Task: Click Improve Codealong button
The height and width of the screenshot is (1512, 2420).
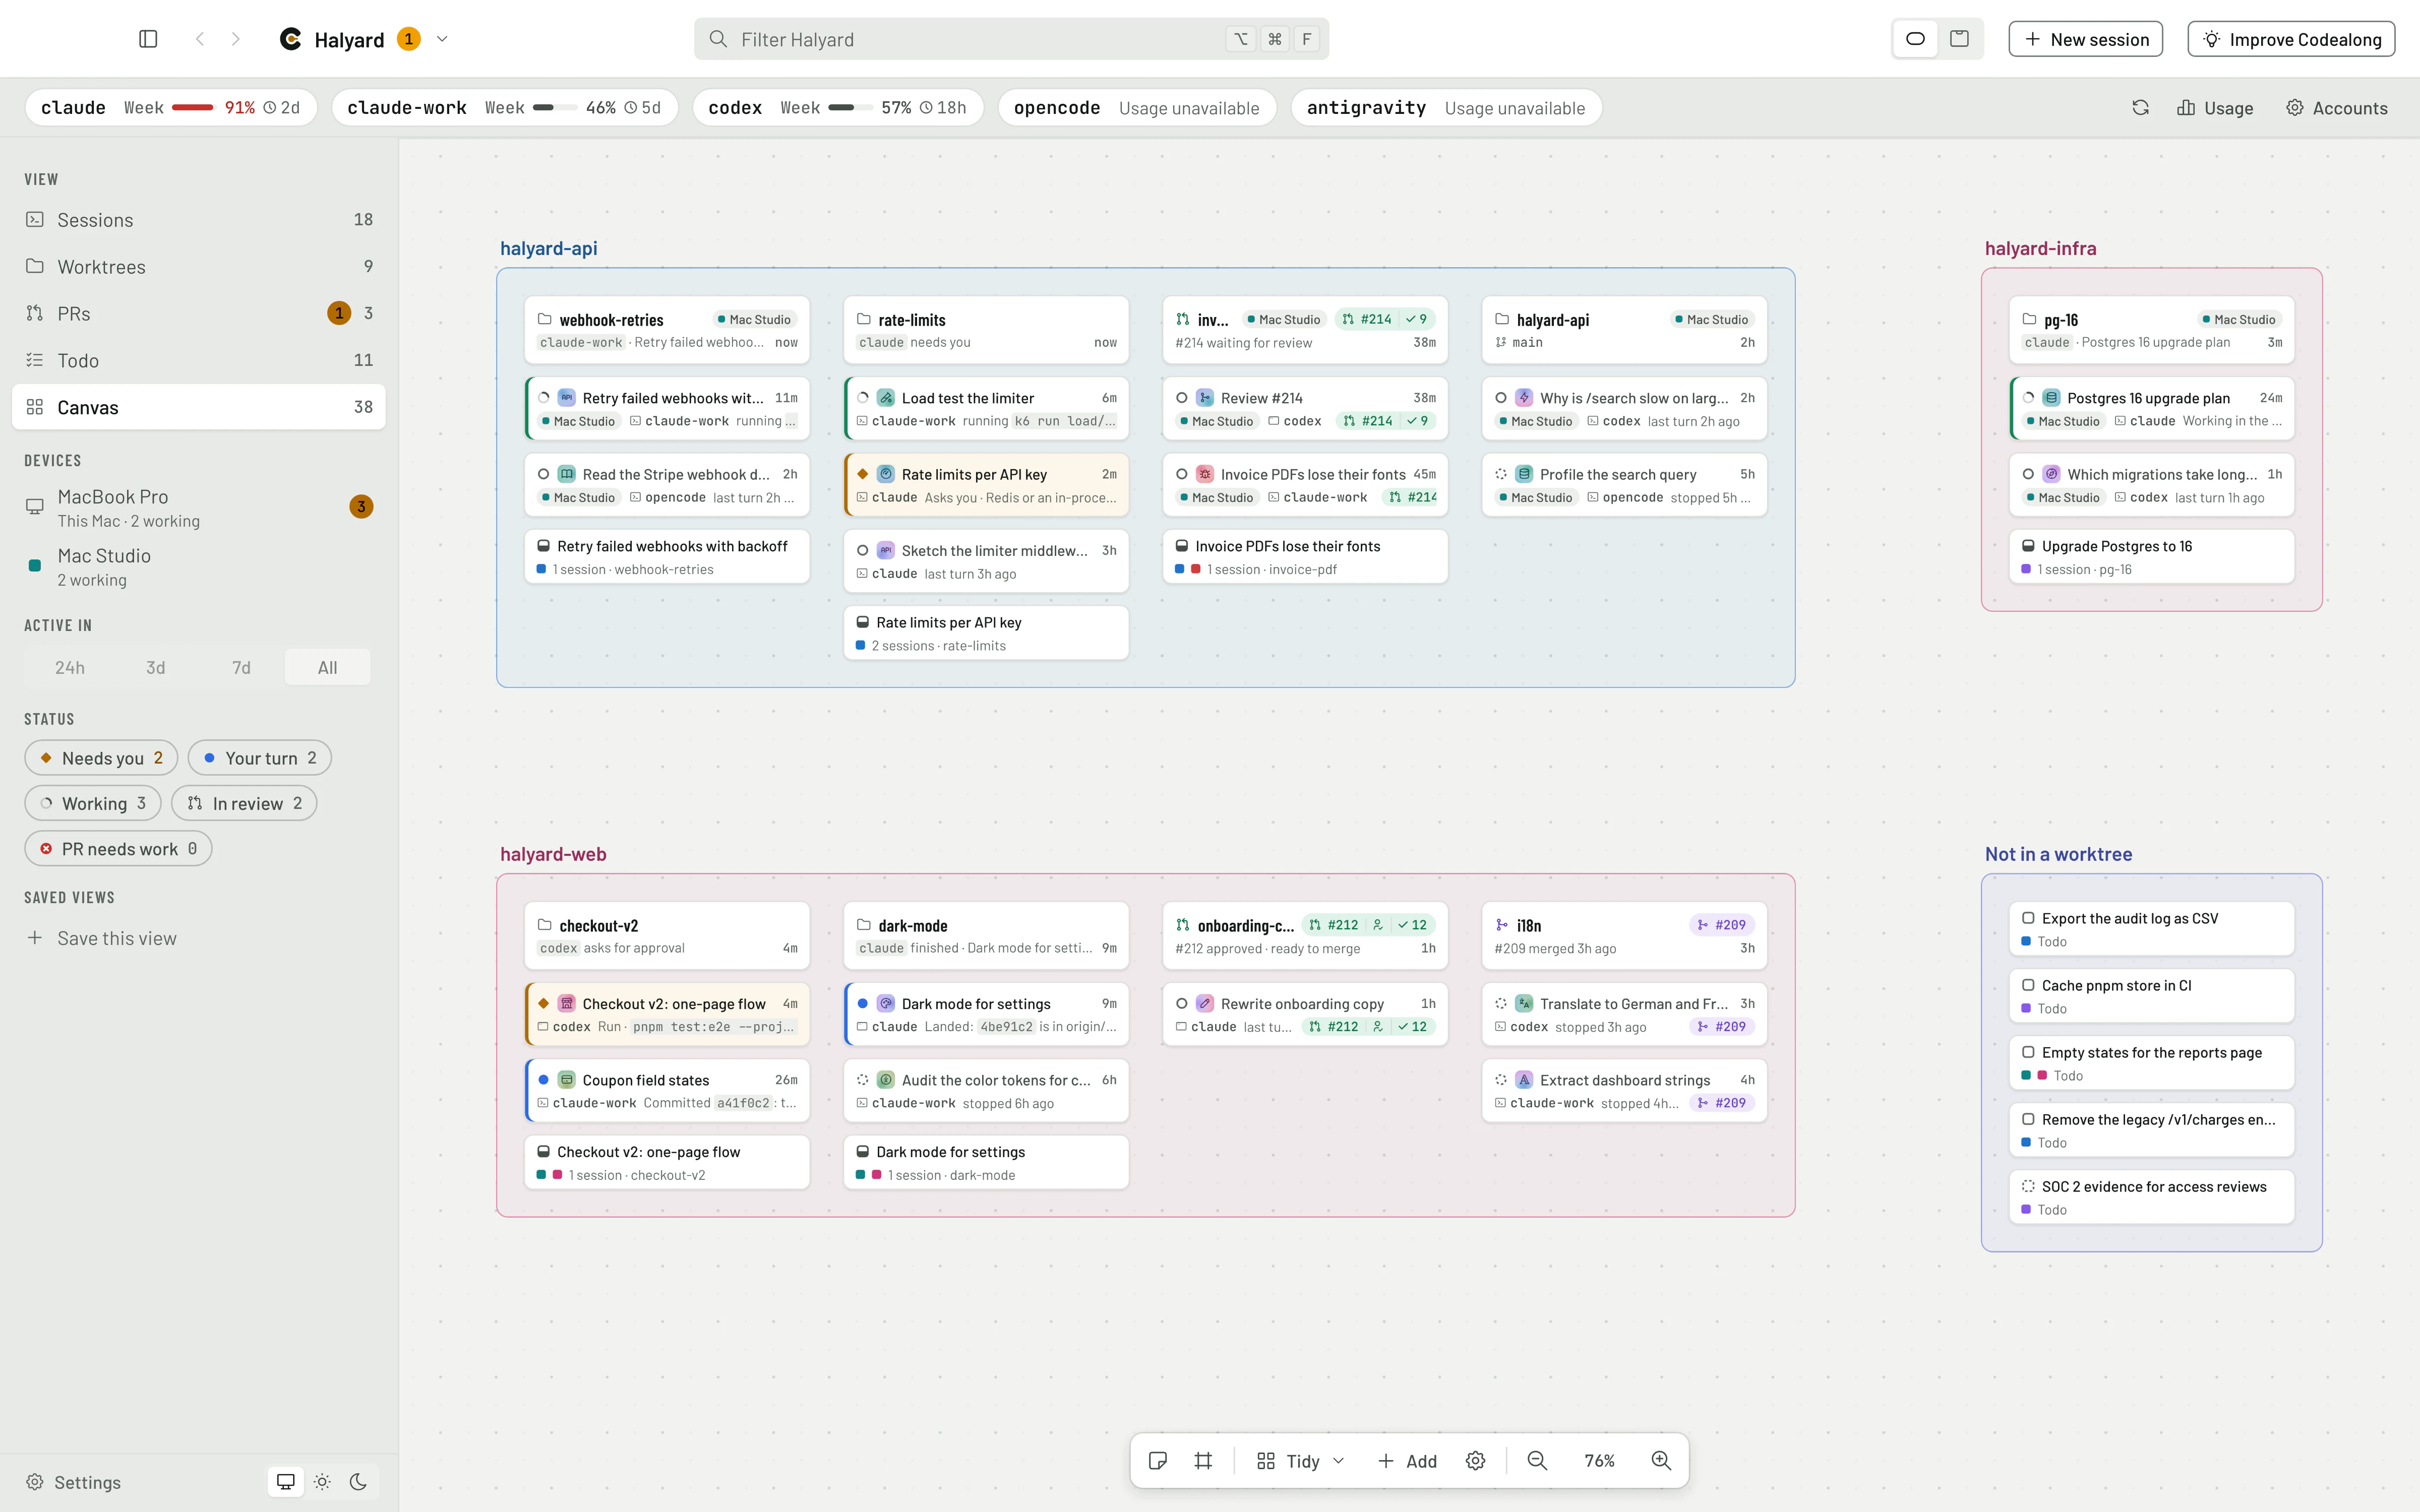Action: (x=2291, y=39)
